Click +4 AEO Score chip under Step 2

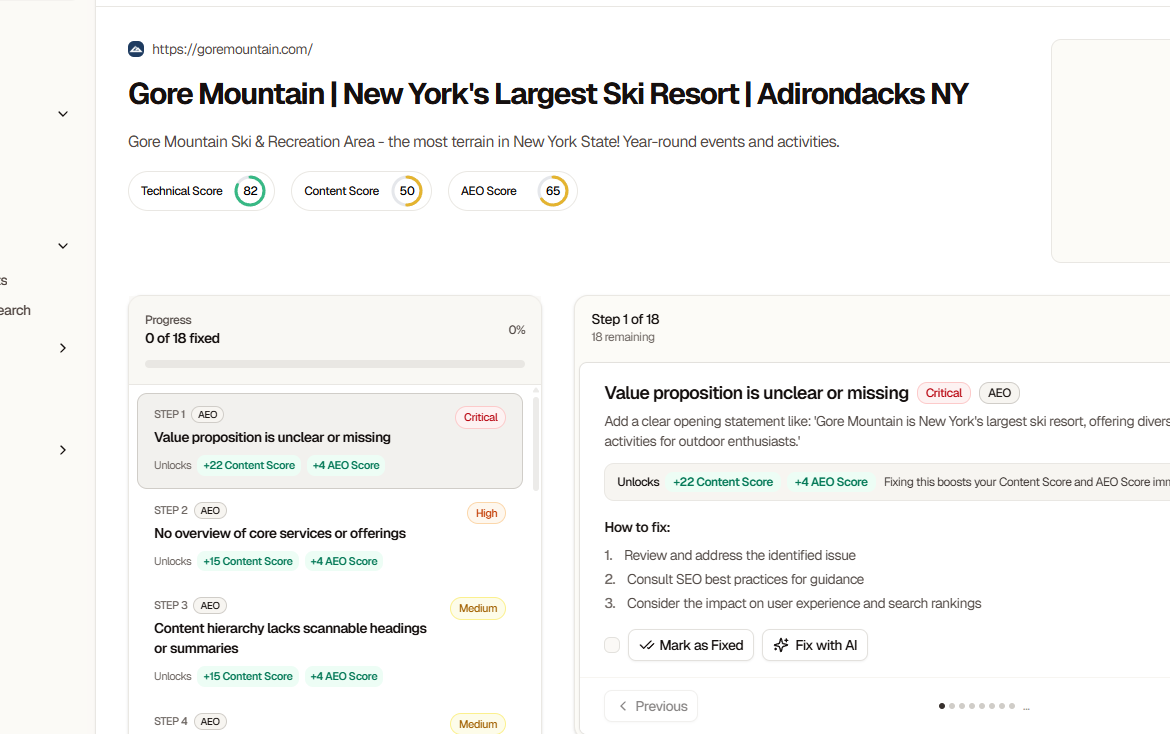tap(344, 561)
